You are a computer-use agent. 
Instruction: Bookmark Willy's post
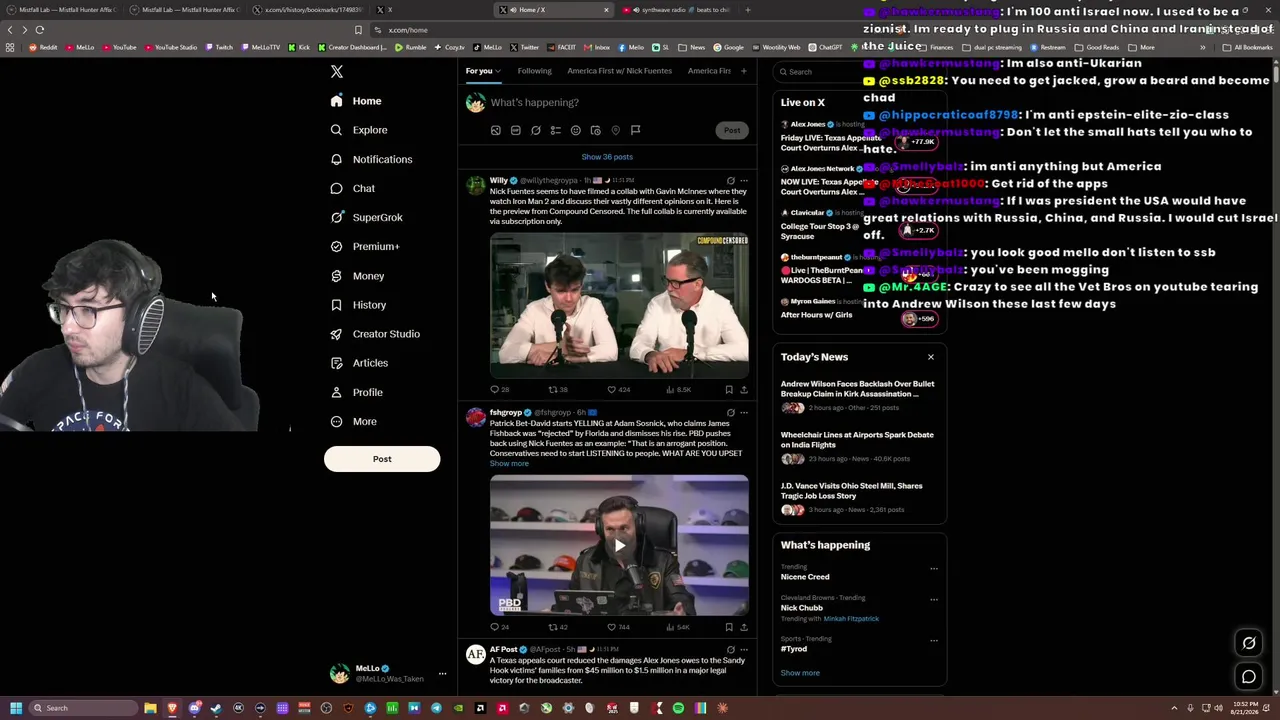(729, 389)
